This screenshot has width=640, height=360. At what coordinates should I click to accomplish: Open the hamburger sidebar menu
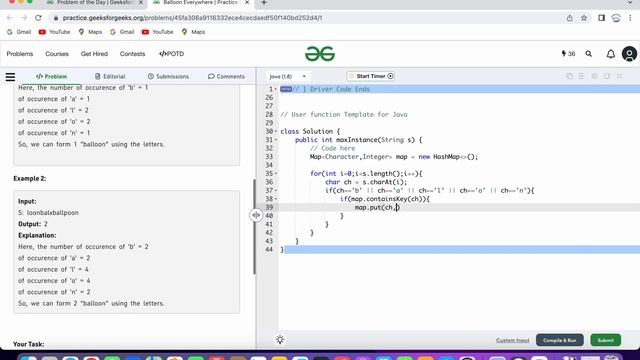[x=10, y=76]
